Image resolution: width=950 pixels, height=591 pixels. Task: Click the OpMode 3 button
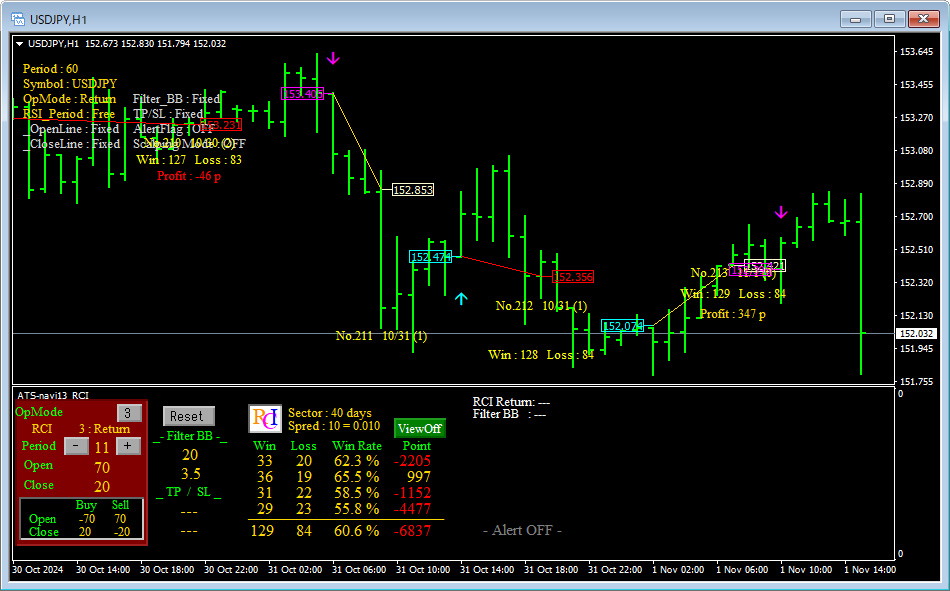(128, 413)
